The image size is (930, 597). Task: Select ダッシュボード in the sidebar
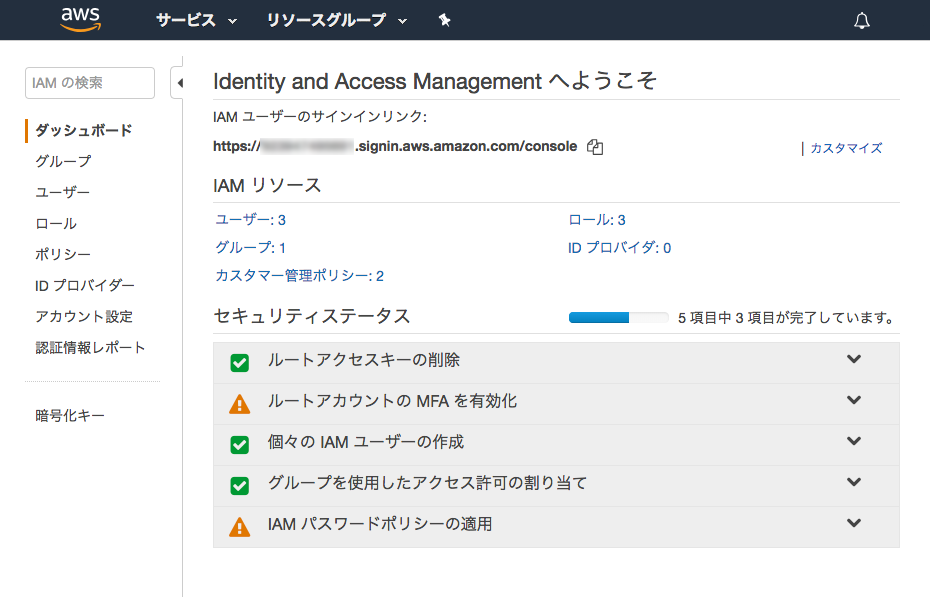(x=84, y=130)
